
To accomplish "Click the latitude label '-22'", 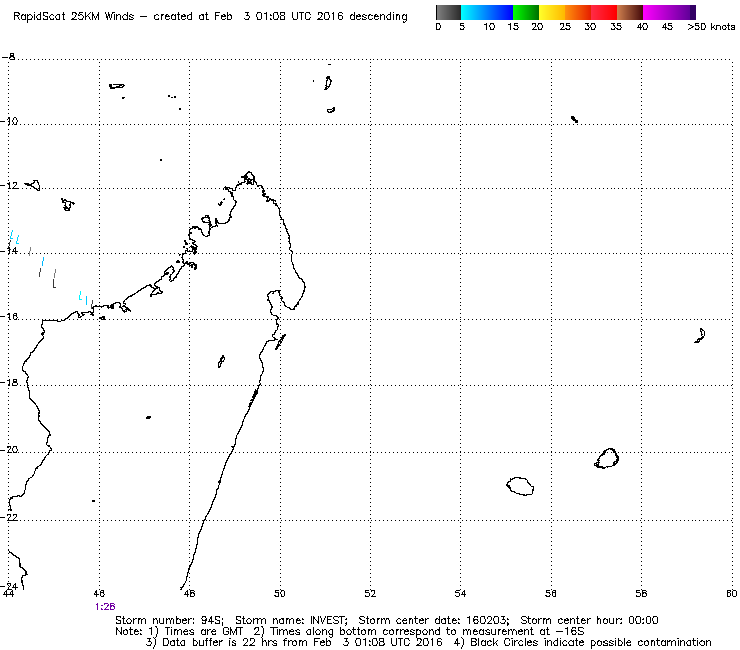I will (x=9, y=517).
